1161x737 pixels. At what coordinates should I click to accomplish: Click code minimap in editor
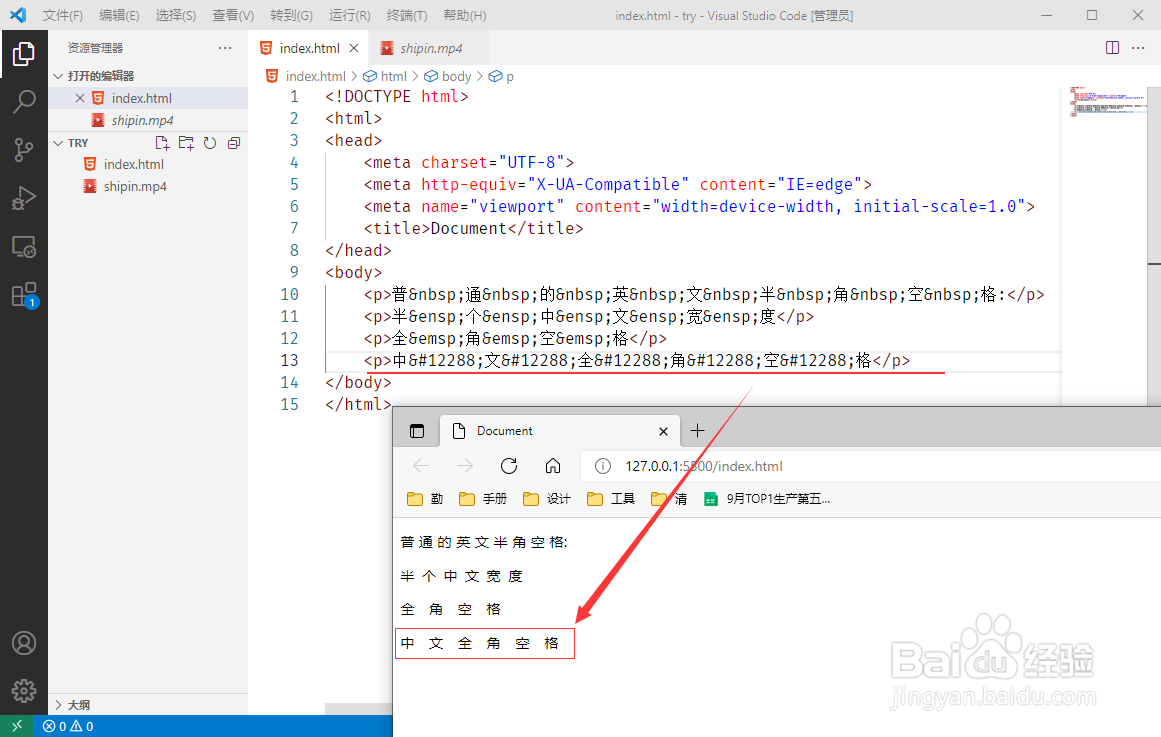1106,101
